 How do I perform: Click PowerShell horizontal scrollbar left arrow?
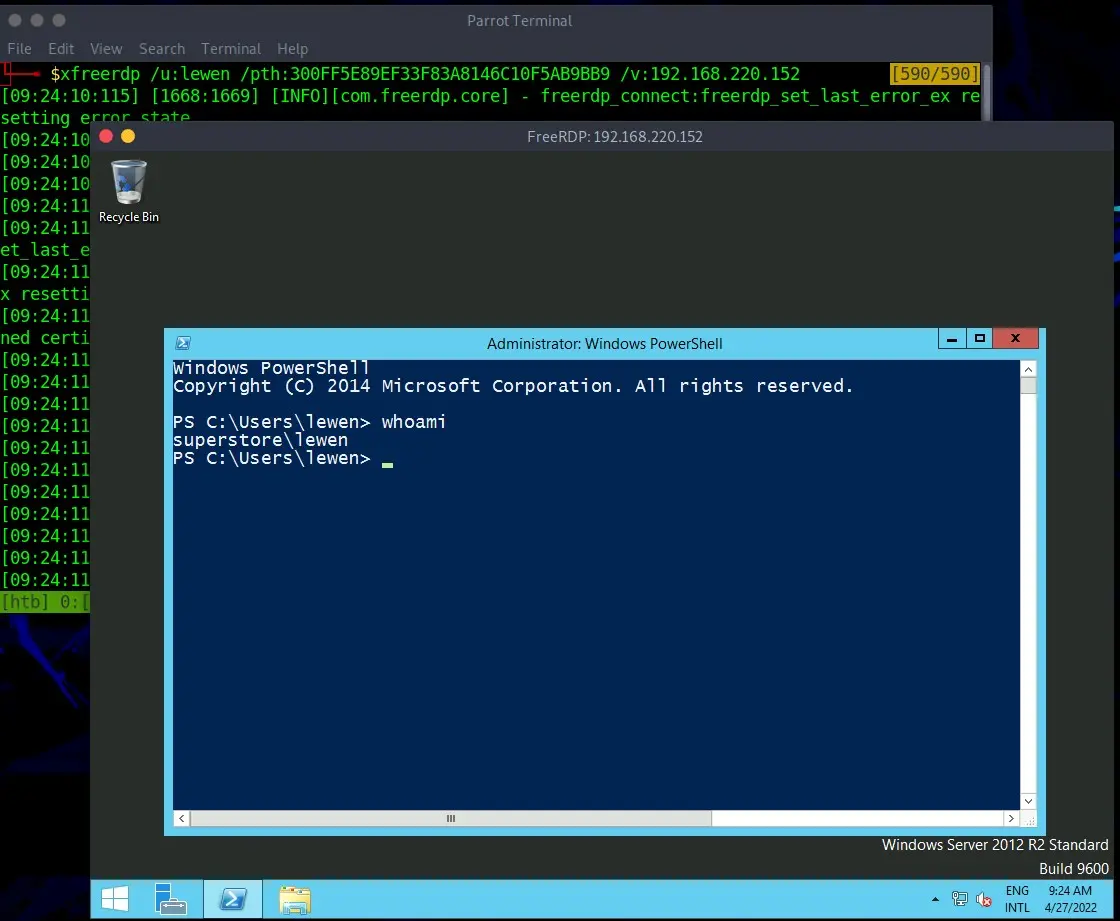[181, 818]
